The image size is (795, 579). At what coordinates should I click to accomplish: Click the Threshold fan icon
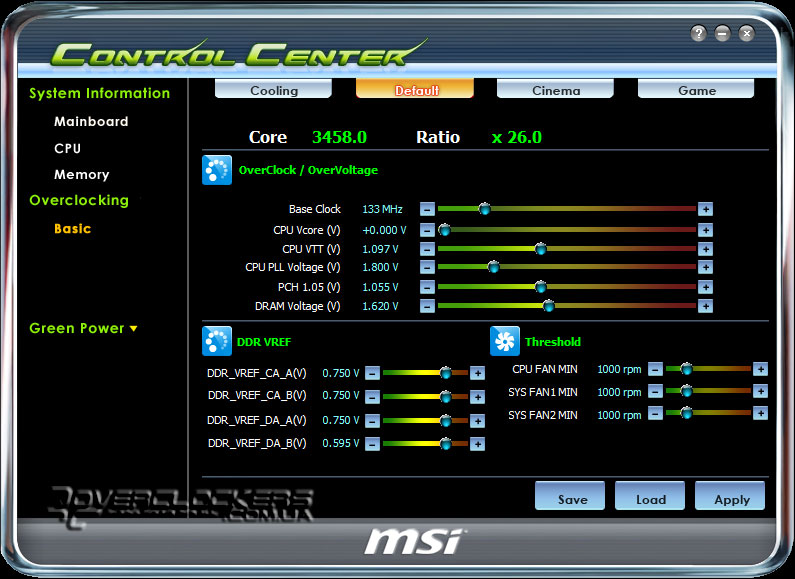(x=505, y=341)
